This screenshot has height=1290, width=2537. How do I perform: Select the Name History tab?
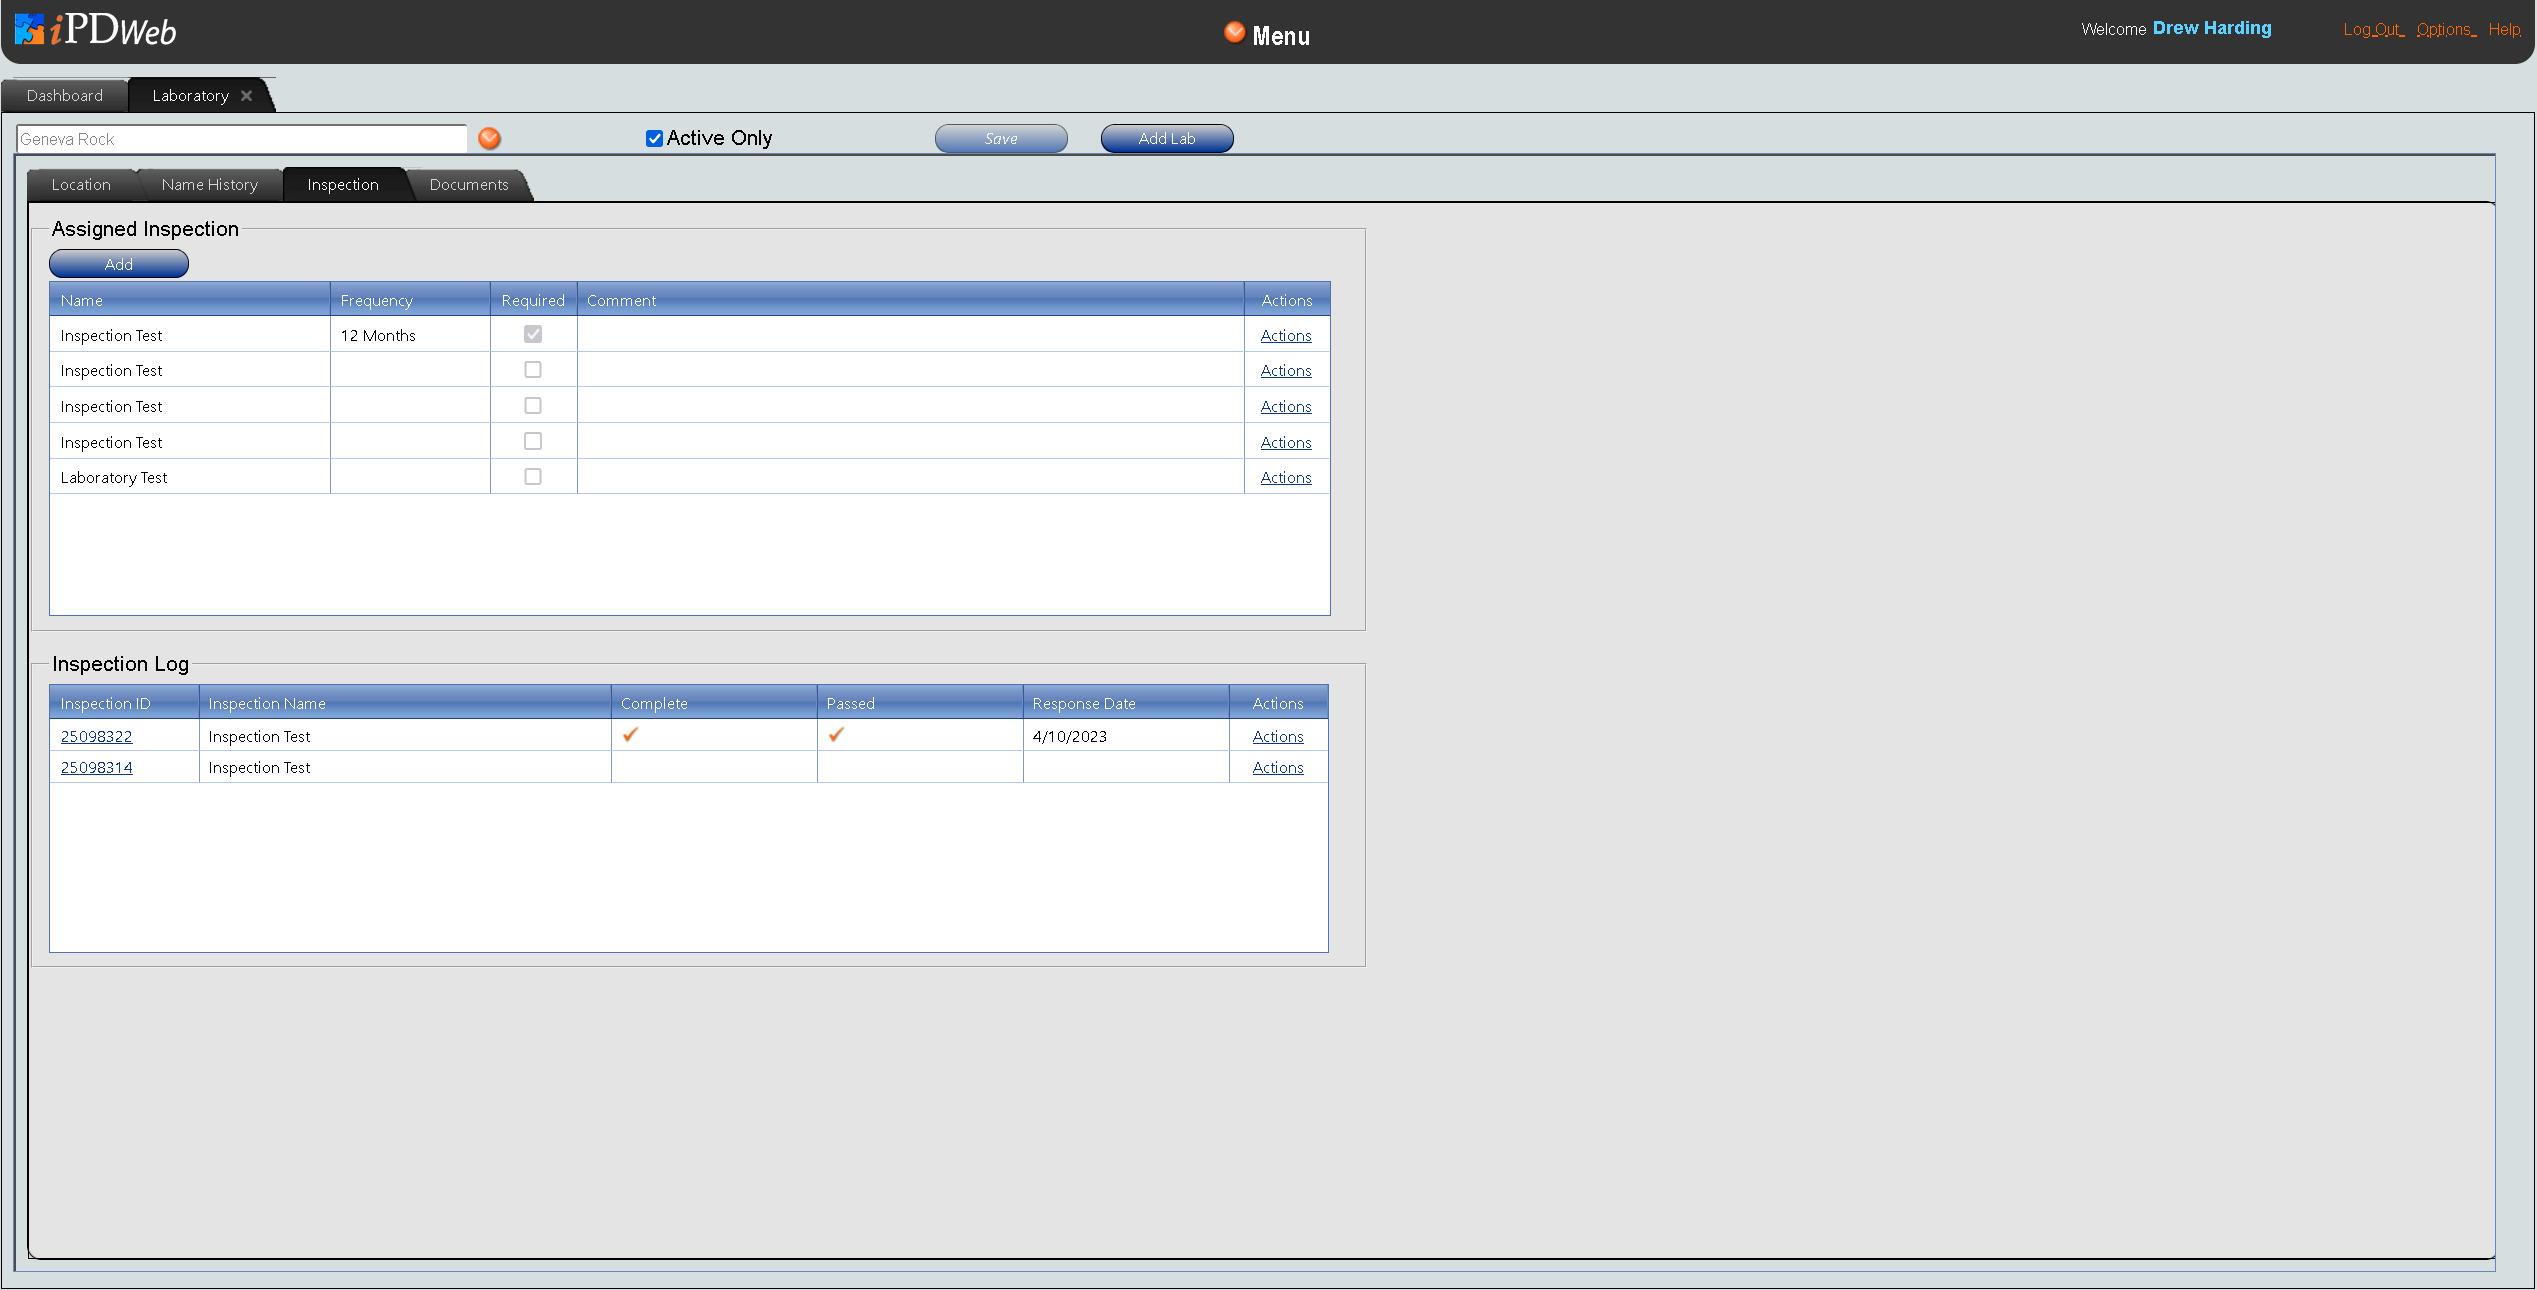[209, 185]
